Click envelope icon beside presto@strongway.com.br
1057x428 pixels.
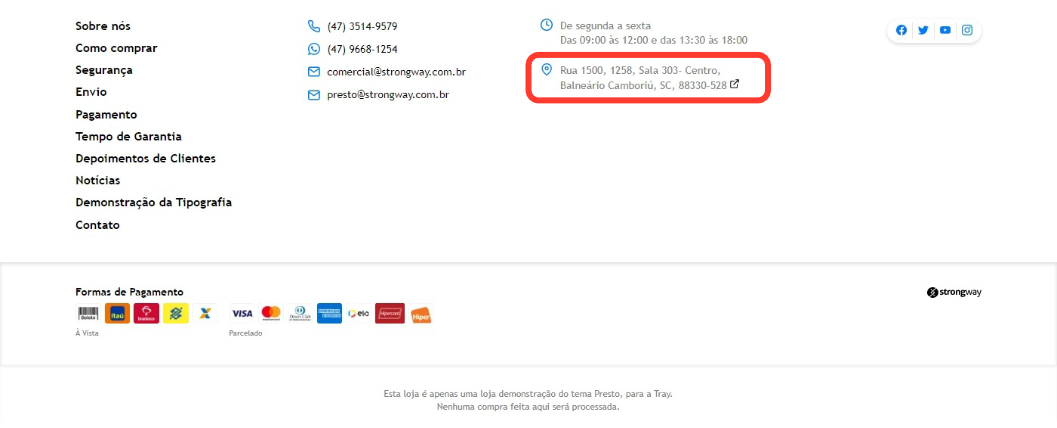tap(313, 95)
